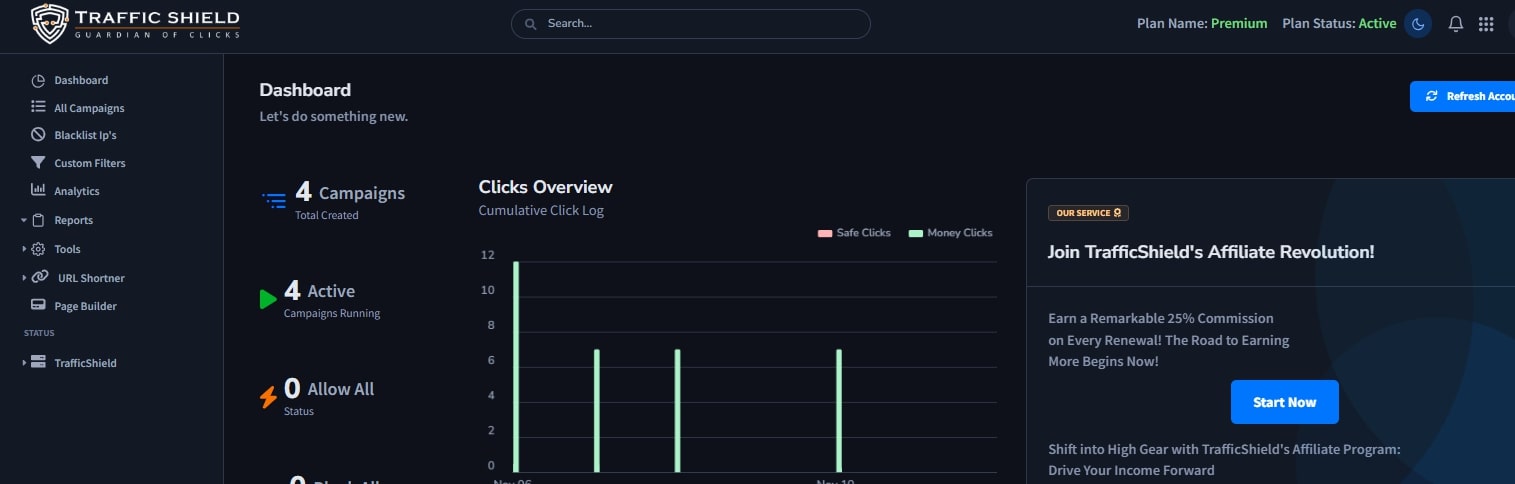Click the Tools gear icon

(38, 249)
